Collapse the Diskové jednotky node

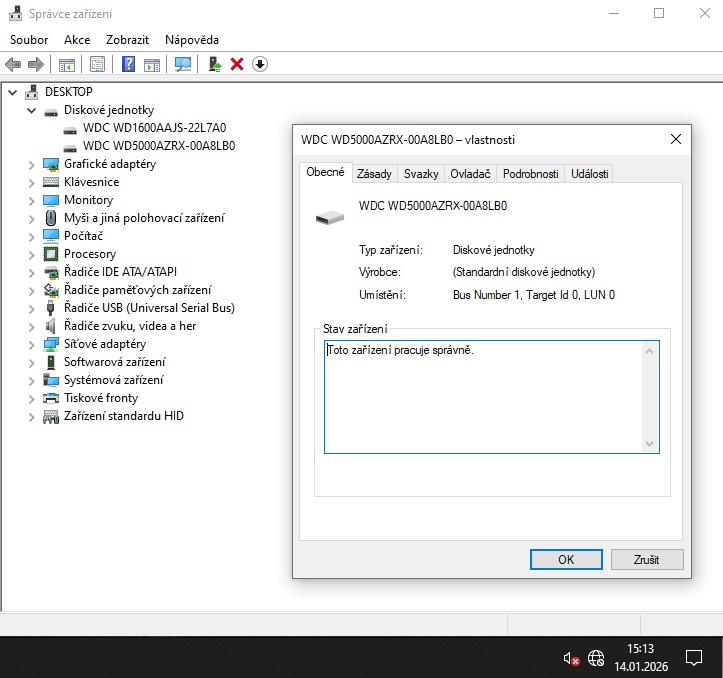[31, 111]
